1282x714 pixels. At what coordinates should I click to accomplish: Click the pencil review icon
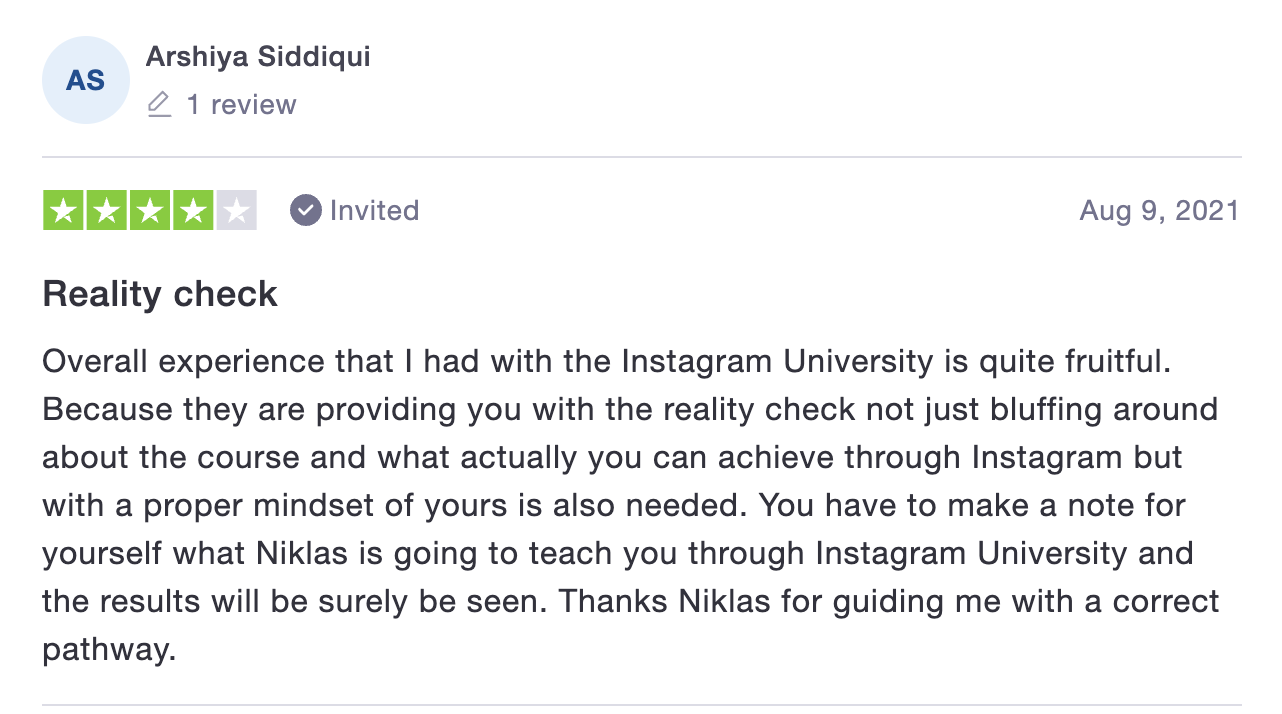point(159,105)
